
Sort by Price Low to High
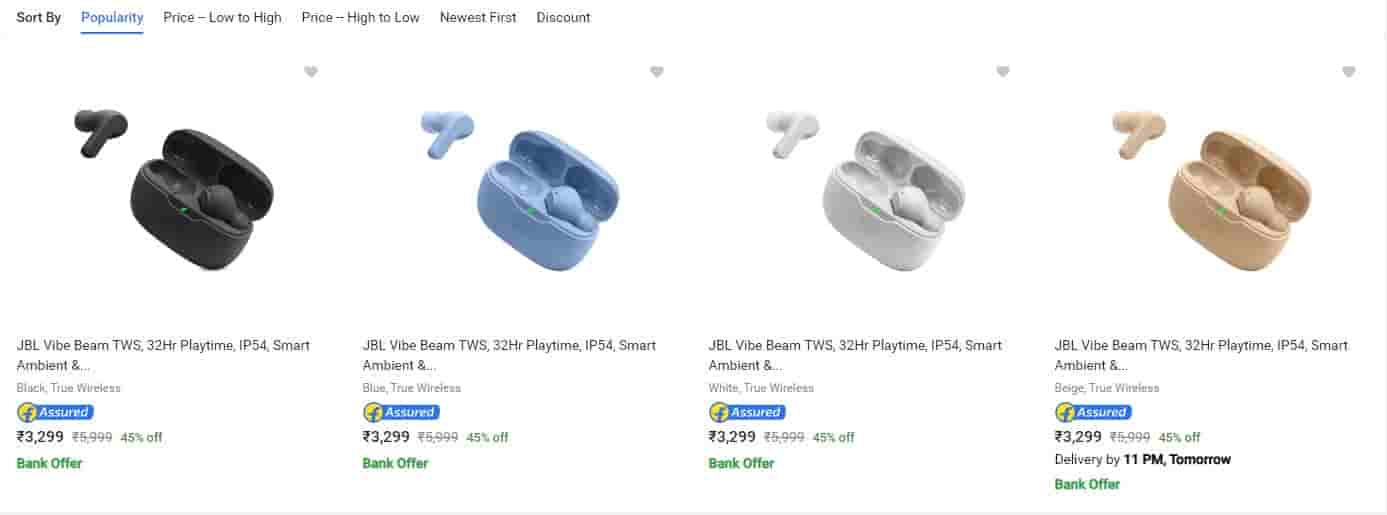(222, 17)
